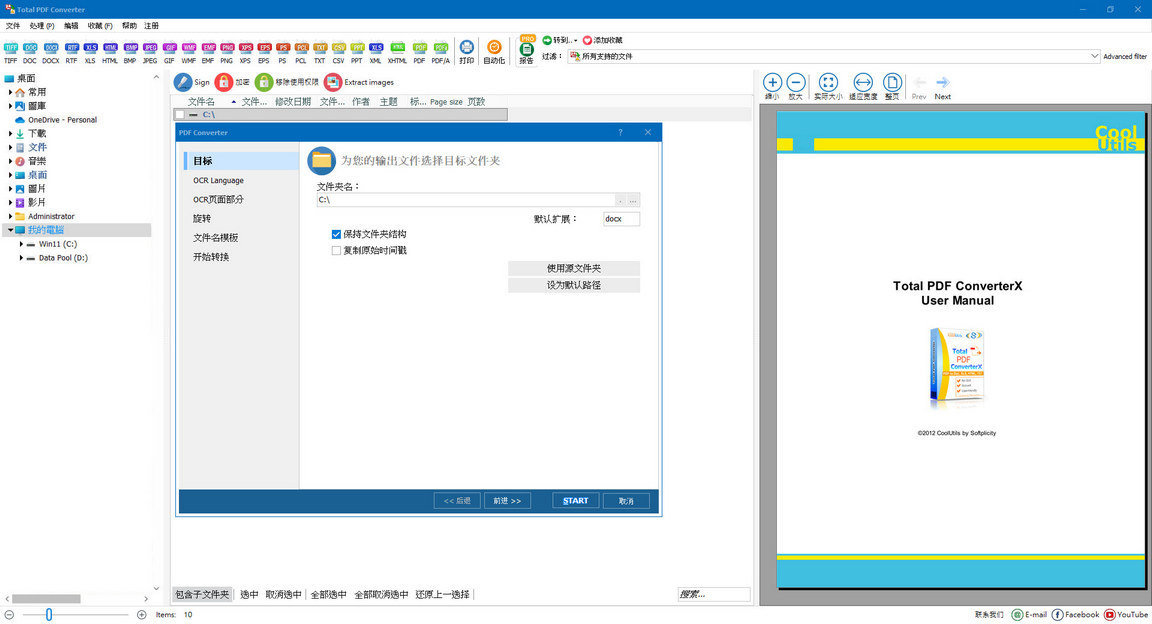Open the 处理 (P) menu
1152x624 pixels.
click(42, 26)
